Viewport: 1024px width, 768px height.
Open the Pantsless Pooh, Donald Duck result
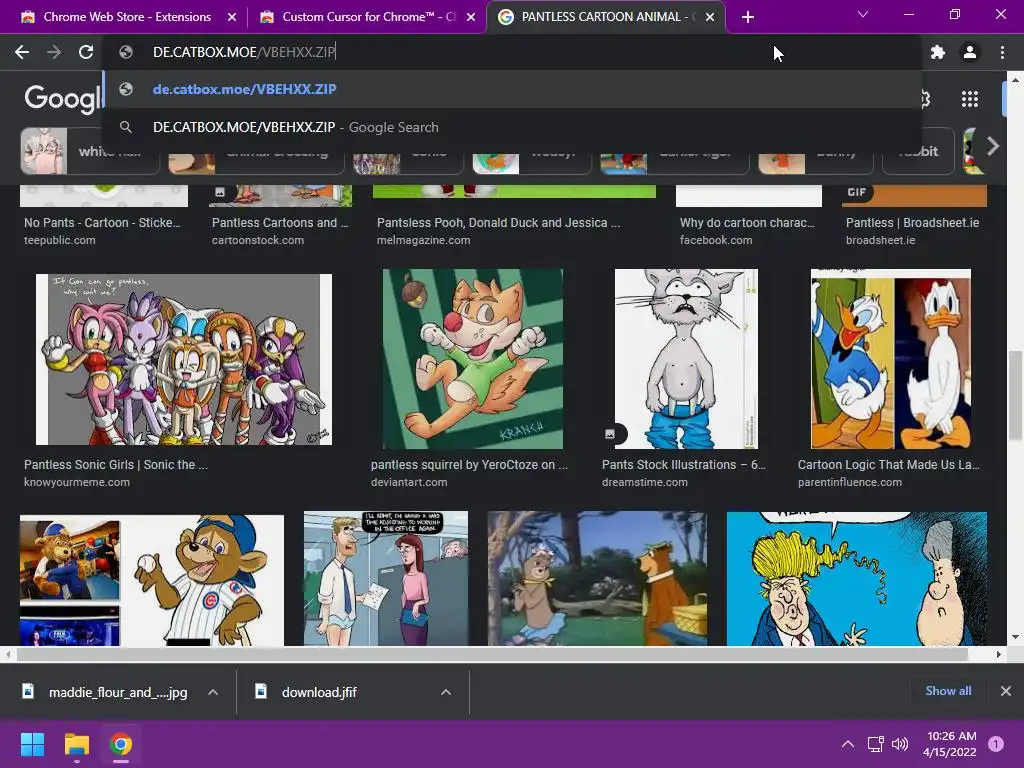[x=498, y=223]
